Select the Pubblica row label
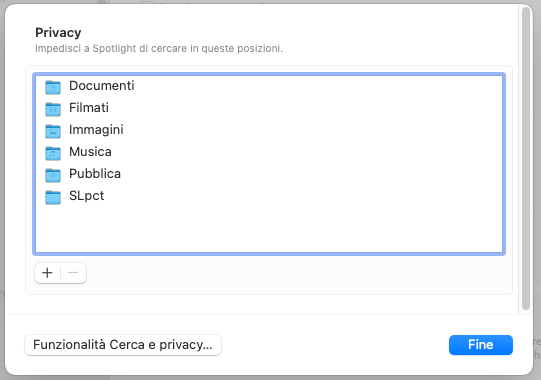The width and height of the screenshot is (541, 380). click(95, 174)
